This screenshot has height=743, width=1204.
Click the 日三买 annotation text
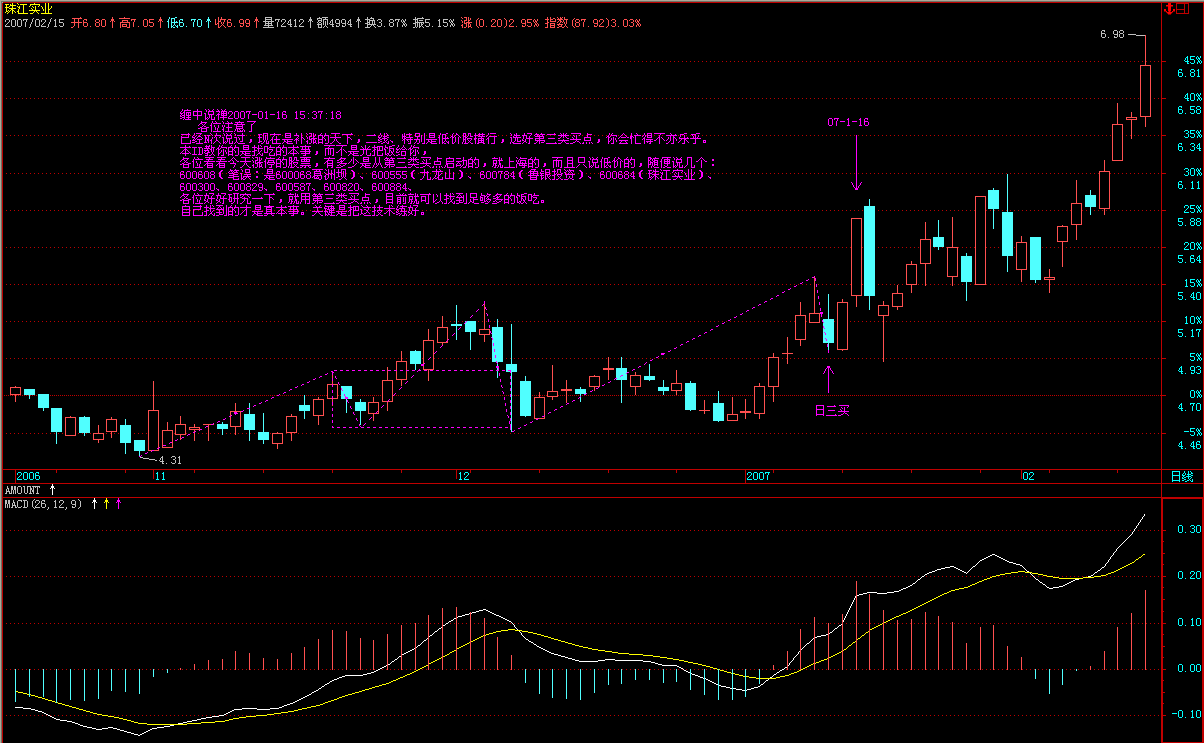click(x=830, y=409)
